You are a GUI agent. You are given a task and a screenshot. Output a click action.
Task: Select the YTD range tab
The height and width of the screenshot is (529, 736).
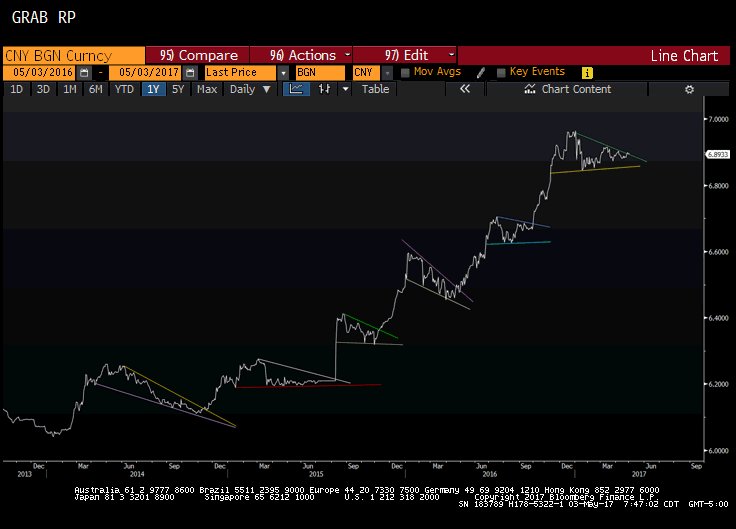coord(124,89)
